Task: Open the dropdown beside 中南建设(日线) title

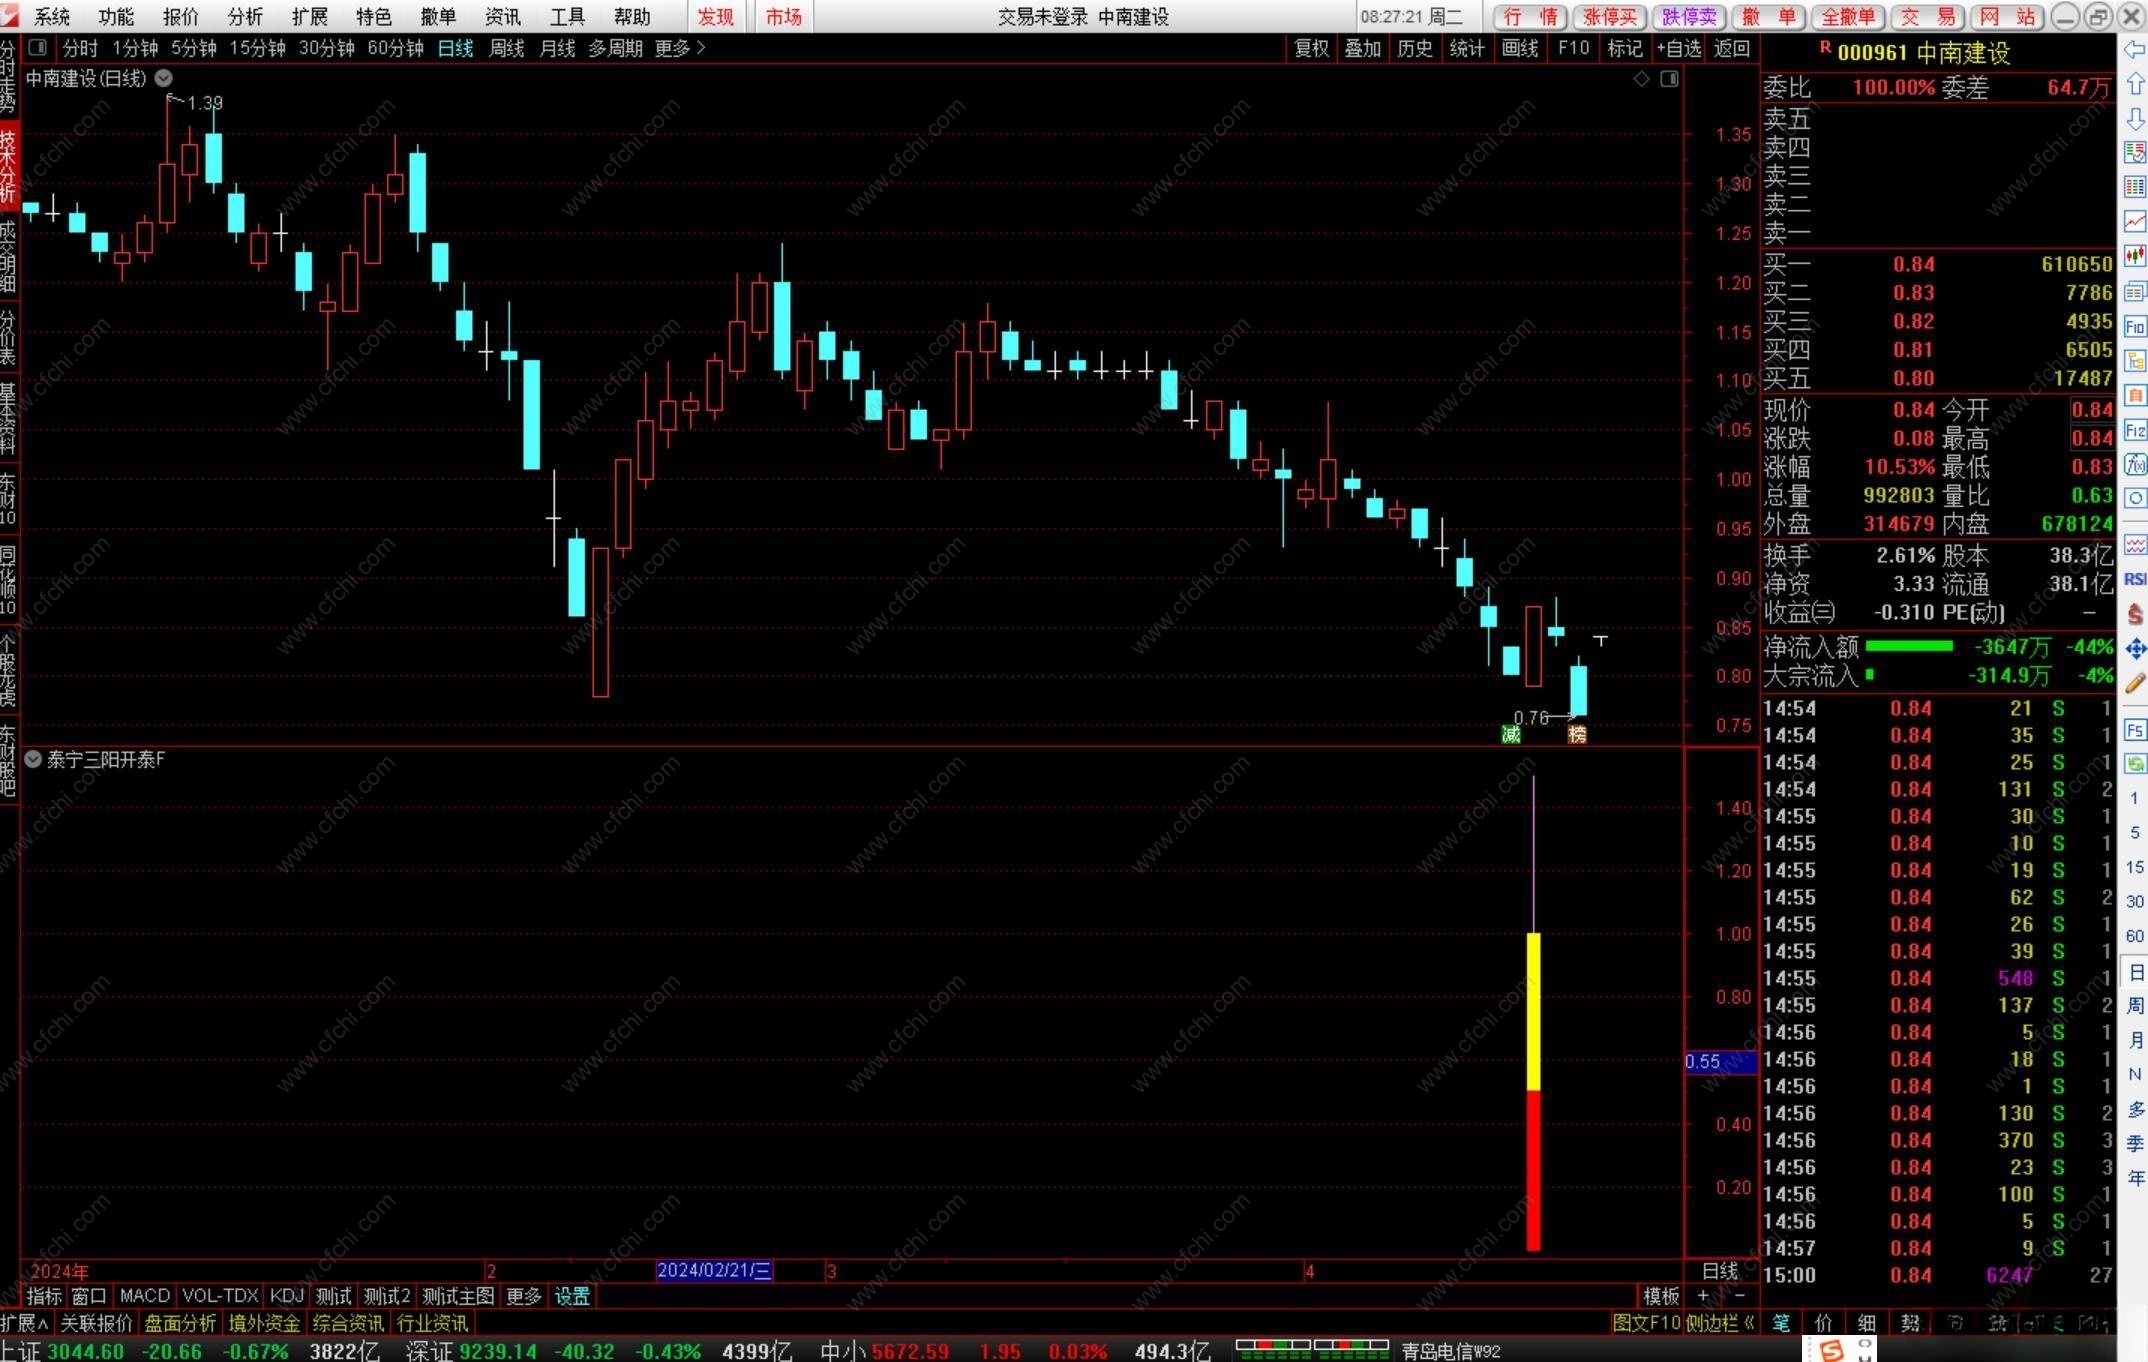Action: pyautogui.click(x=164, y=78)
